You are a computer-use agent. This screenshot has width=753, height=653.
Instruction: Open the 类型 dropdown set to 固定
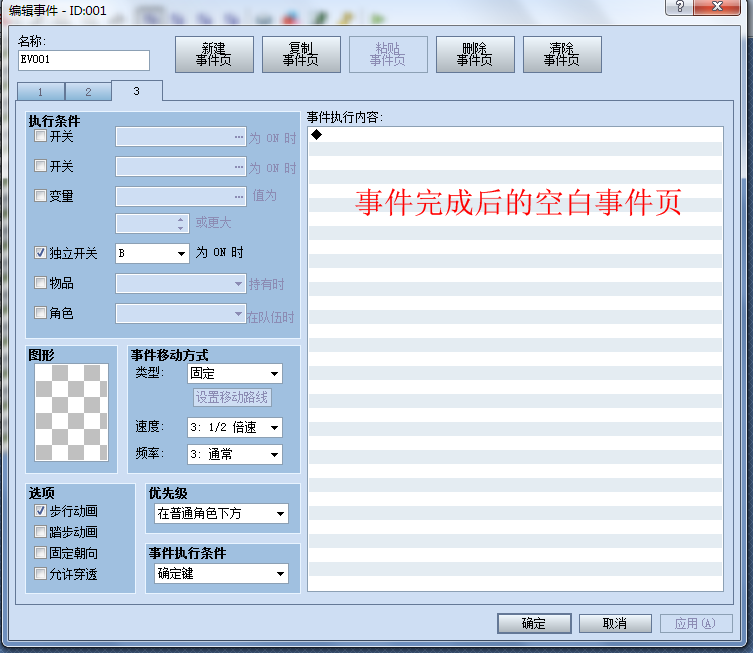[x=235, y=374]
